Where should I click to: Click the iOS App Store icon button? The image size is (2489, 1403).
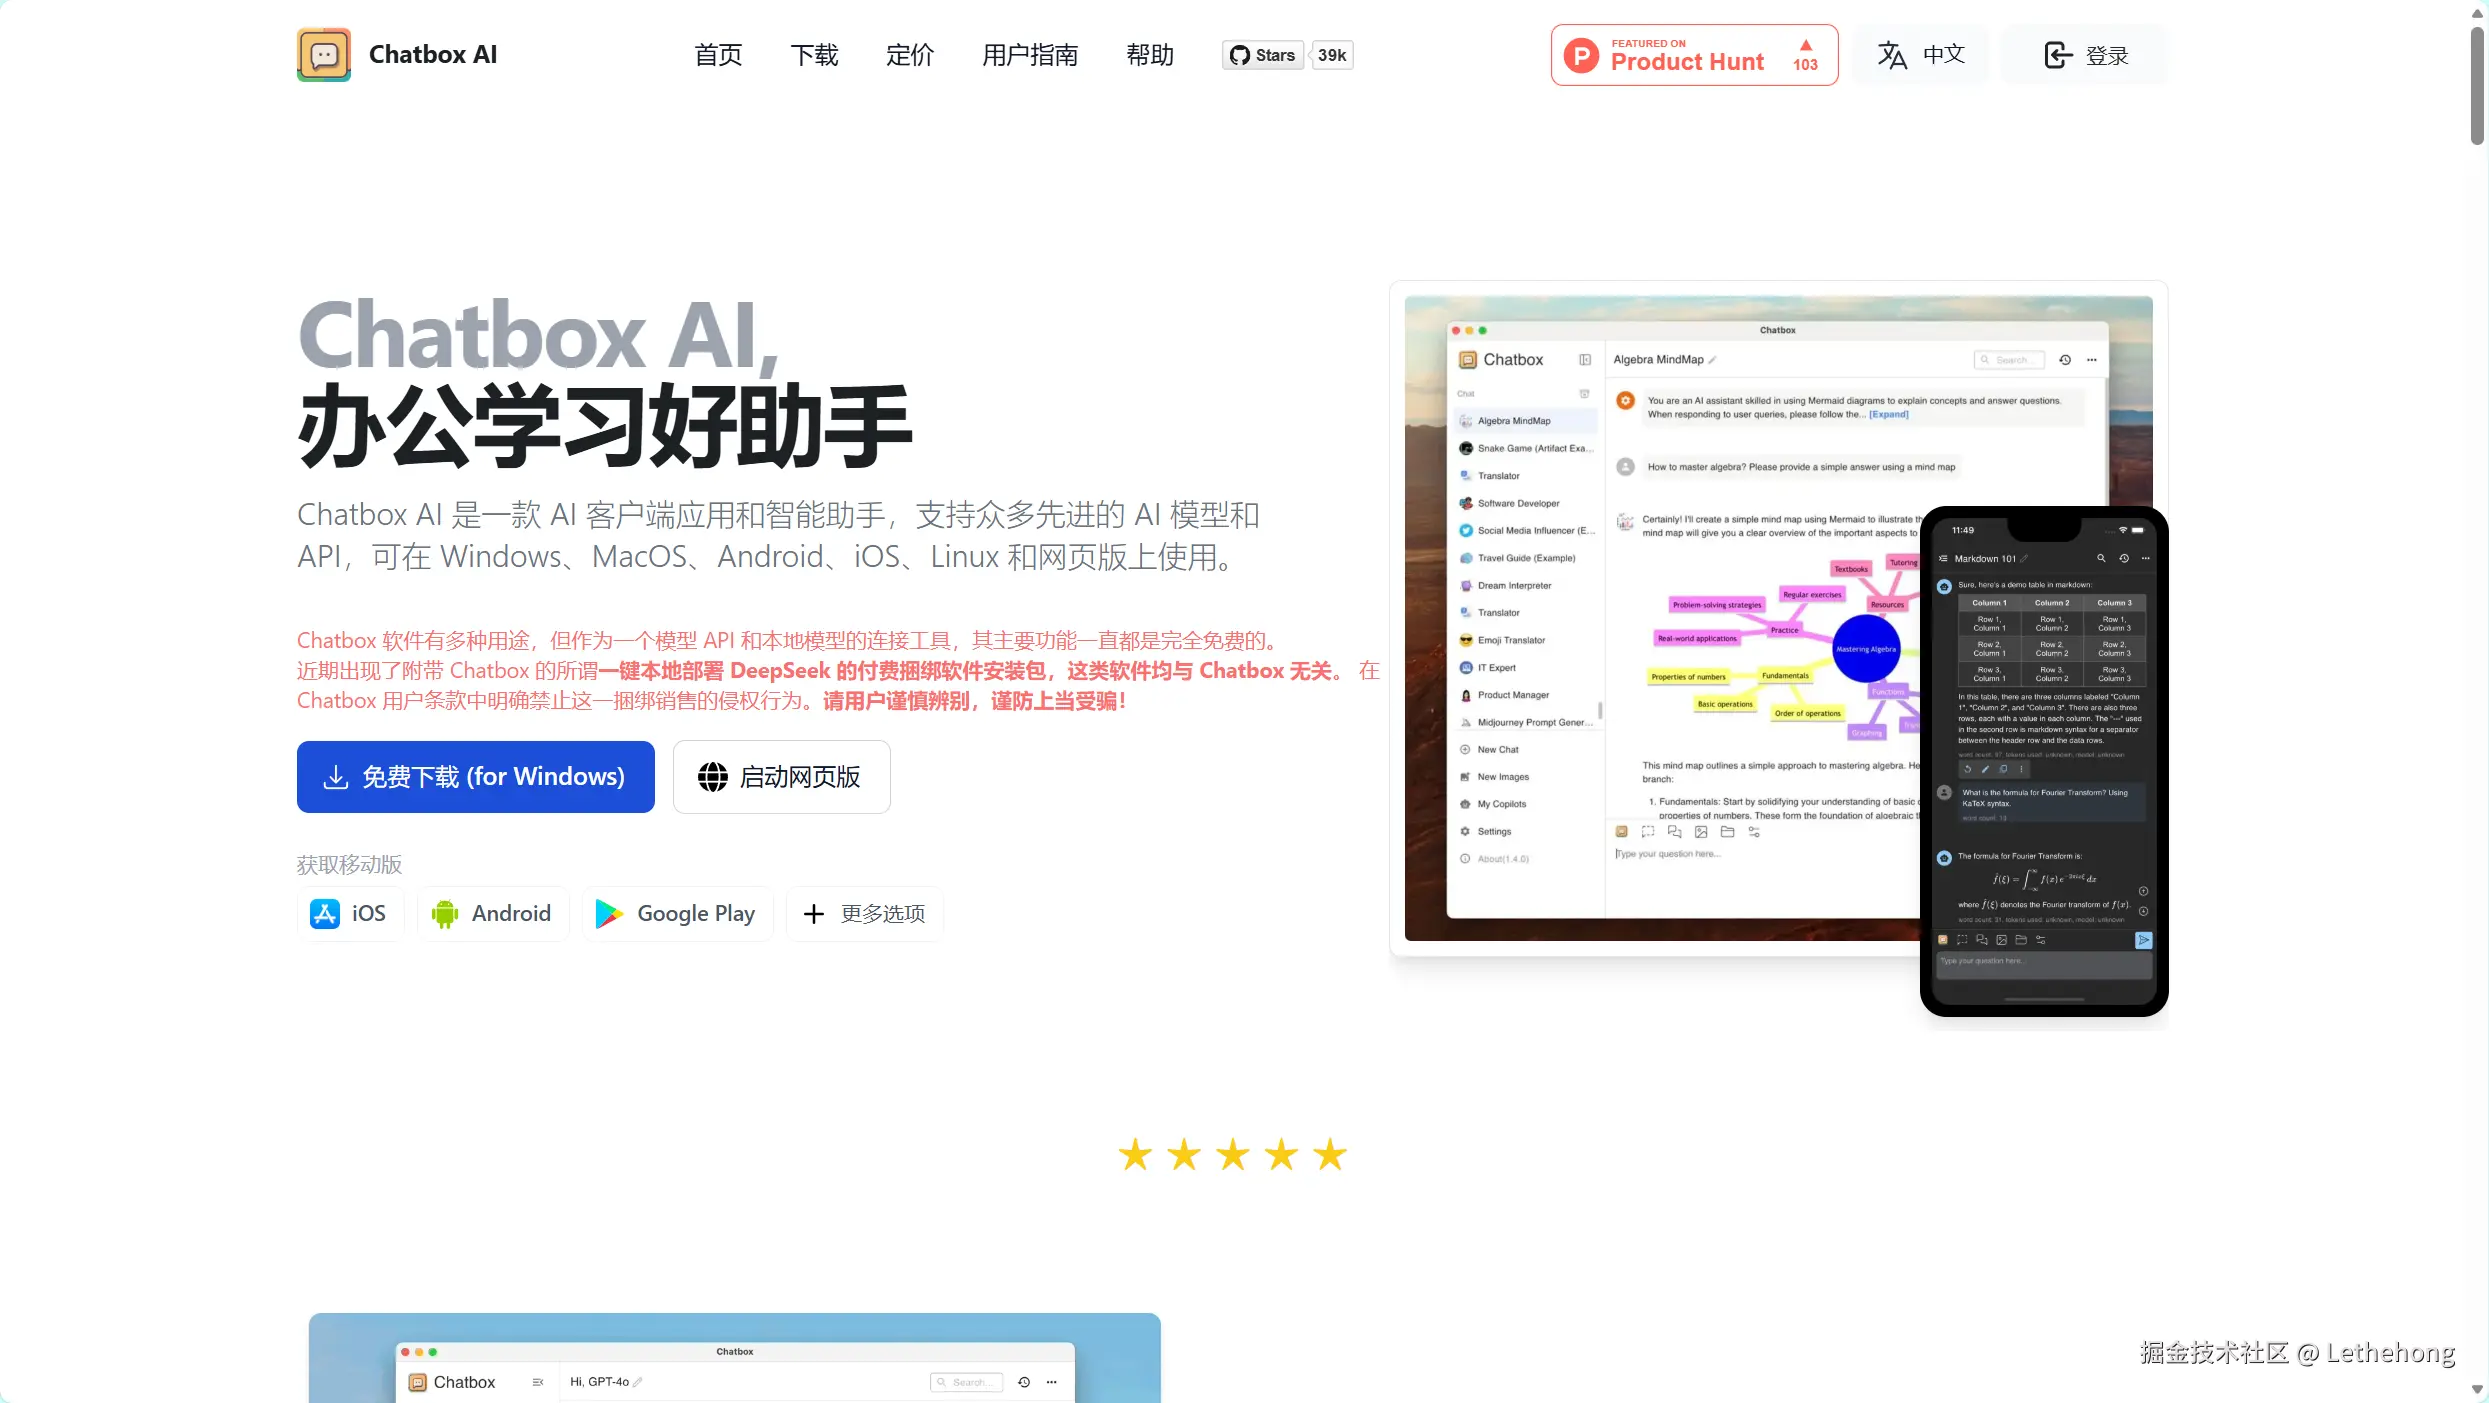pos(325,914)
